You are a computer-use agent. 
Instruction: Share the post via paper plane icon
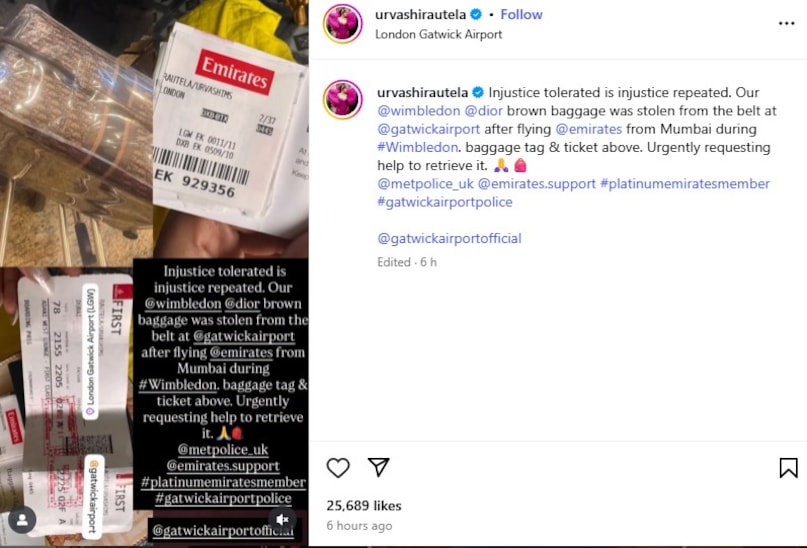[x=379, y=467]
